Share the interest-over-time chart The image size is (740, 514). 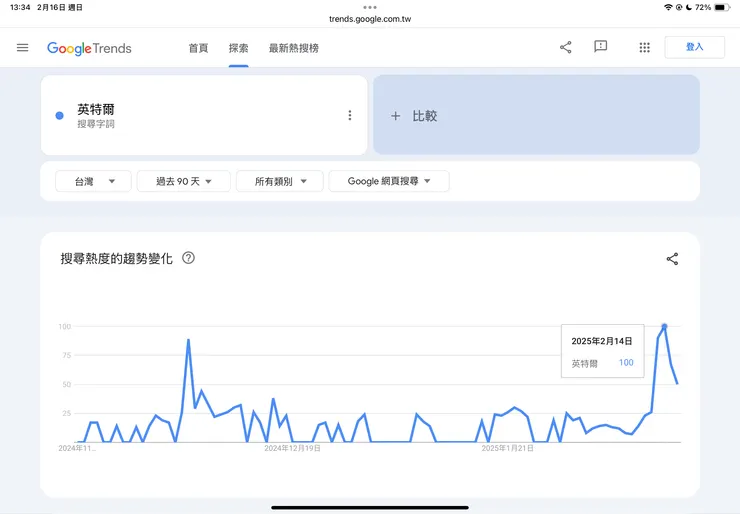(x=672, y=259)
